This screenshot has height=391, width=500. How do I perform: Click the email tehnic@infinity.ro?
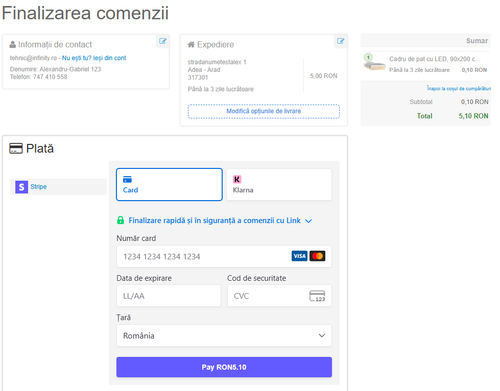pos(33,58)
